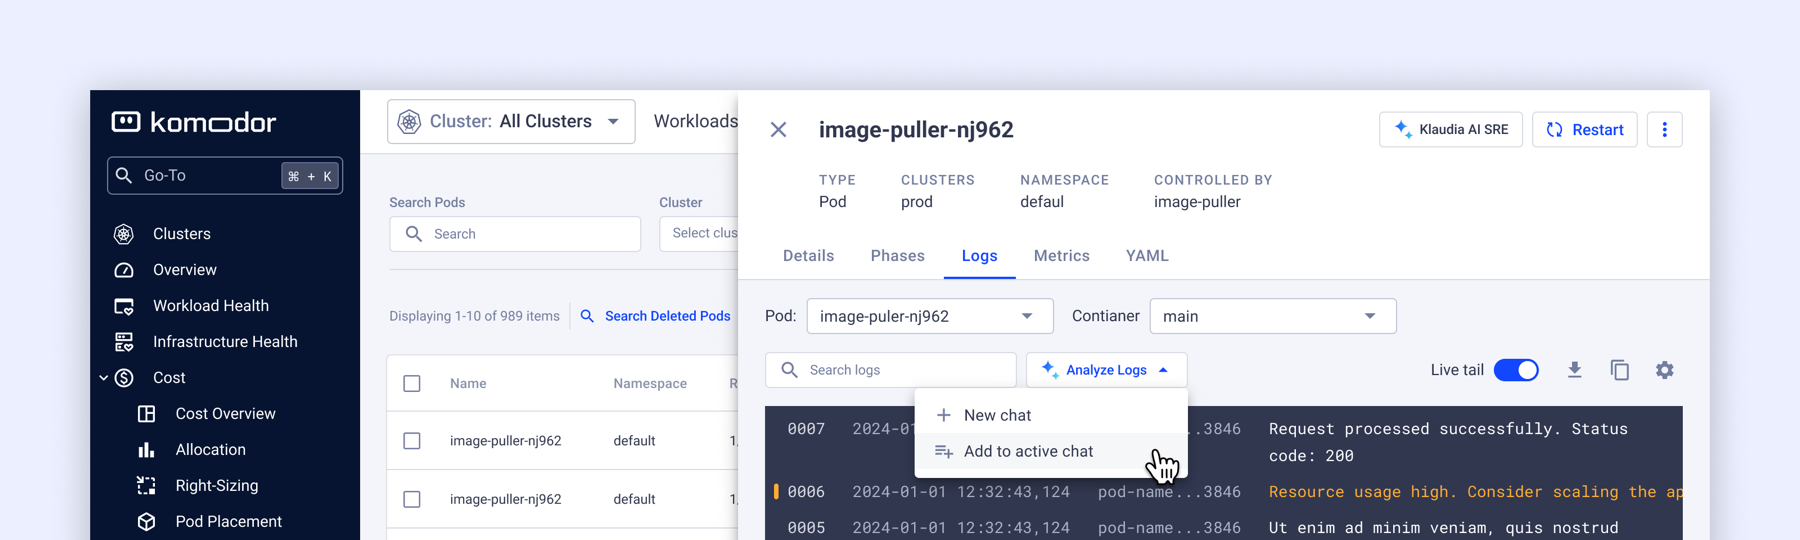The image size is (1800, 540).
Task: Check the second image-puller-nj962 row checkbox
Action: pyautogui.click(x=412, y=499)
